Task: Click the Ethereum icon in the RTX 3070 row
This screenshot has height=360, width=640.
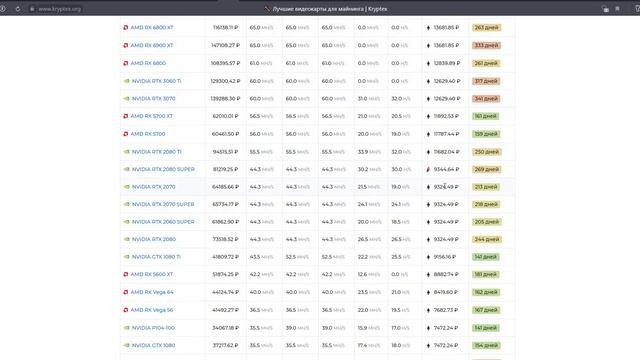Action: pos(428,99)
